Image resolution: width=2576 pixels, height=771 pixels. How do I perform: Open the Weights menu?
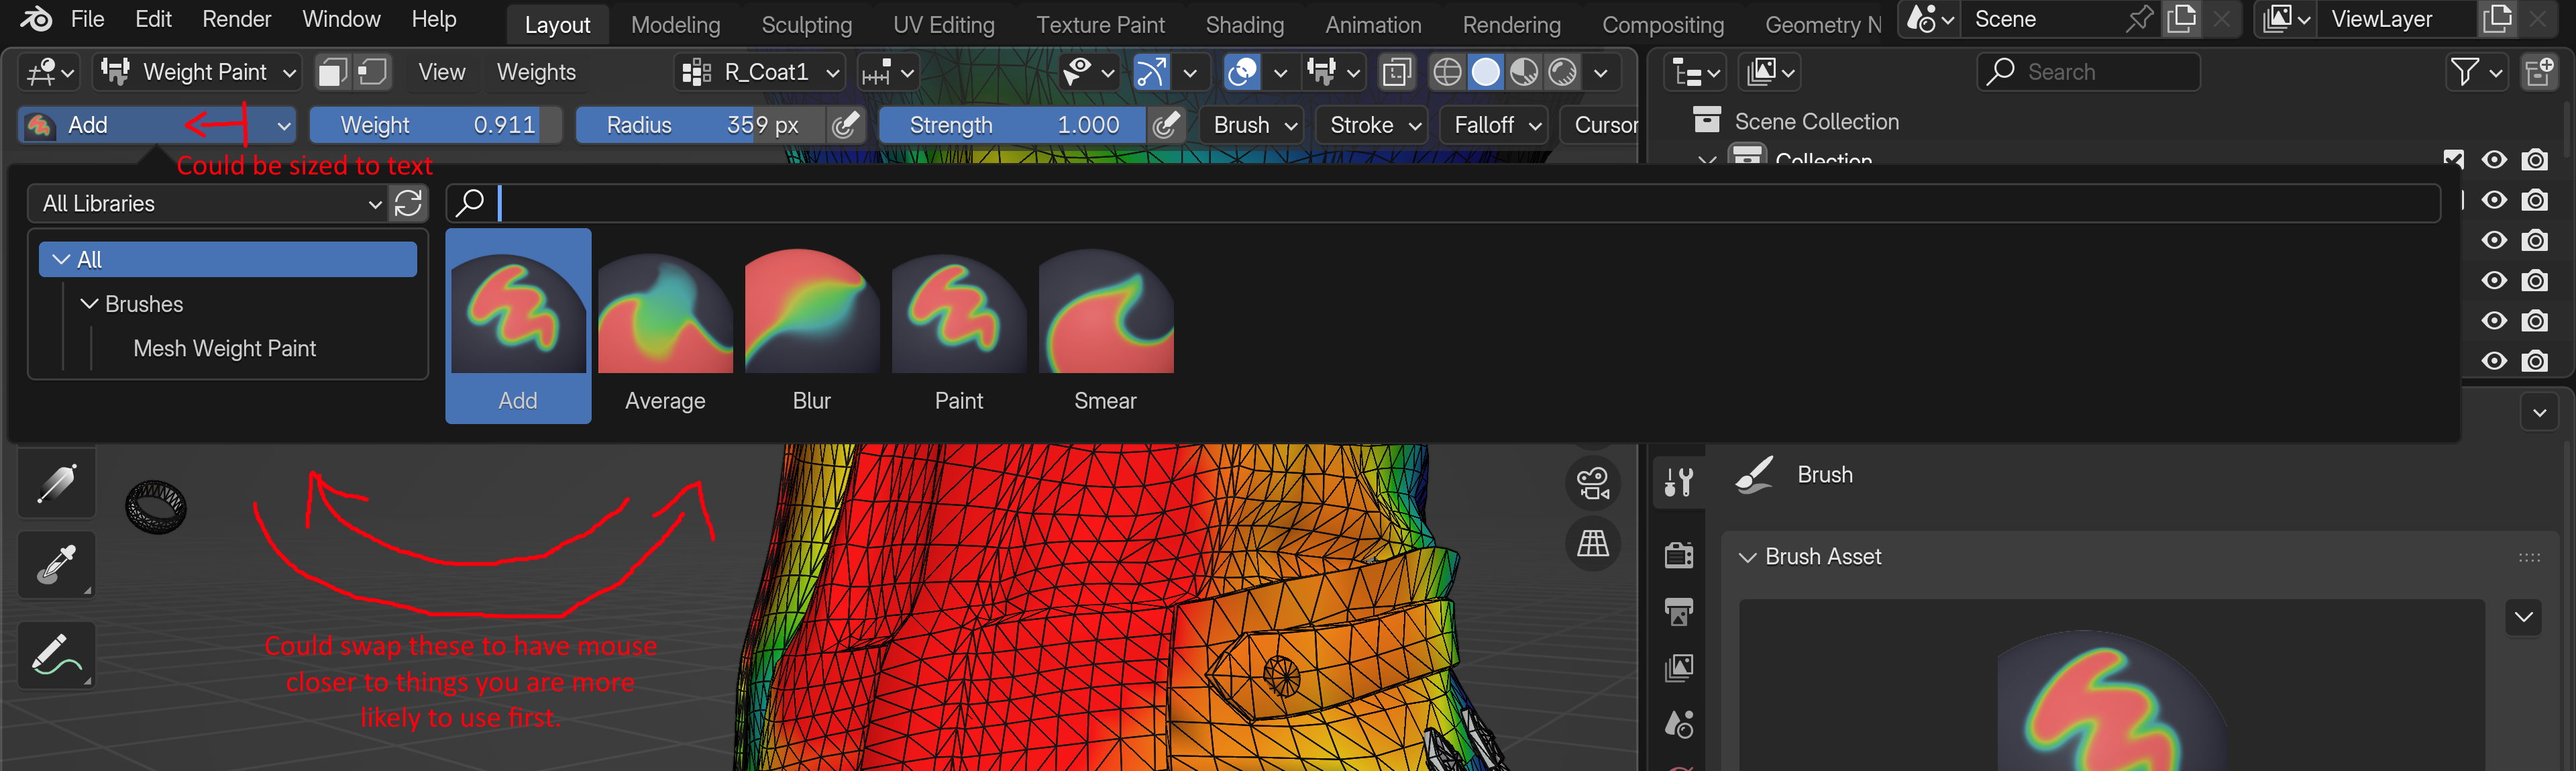click(x=536, y=72)
